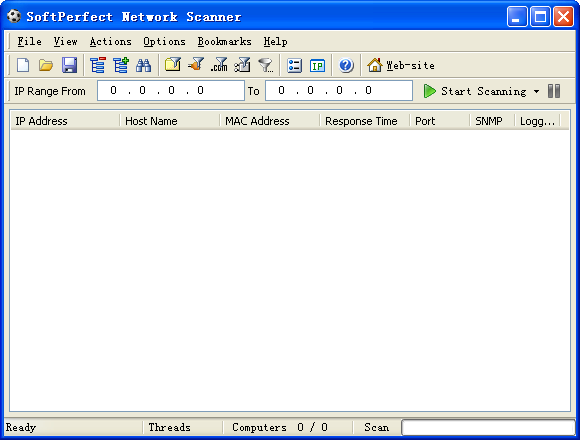Open the Options menu
Screen dimensions: 580x440
point(164,41)
